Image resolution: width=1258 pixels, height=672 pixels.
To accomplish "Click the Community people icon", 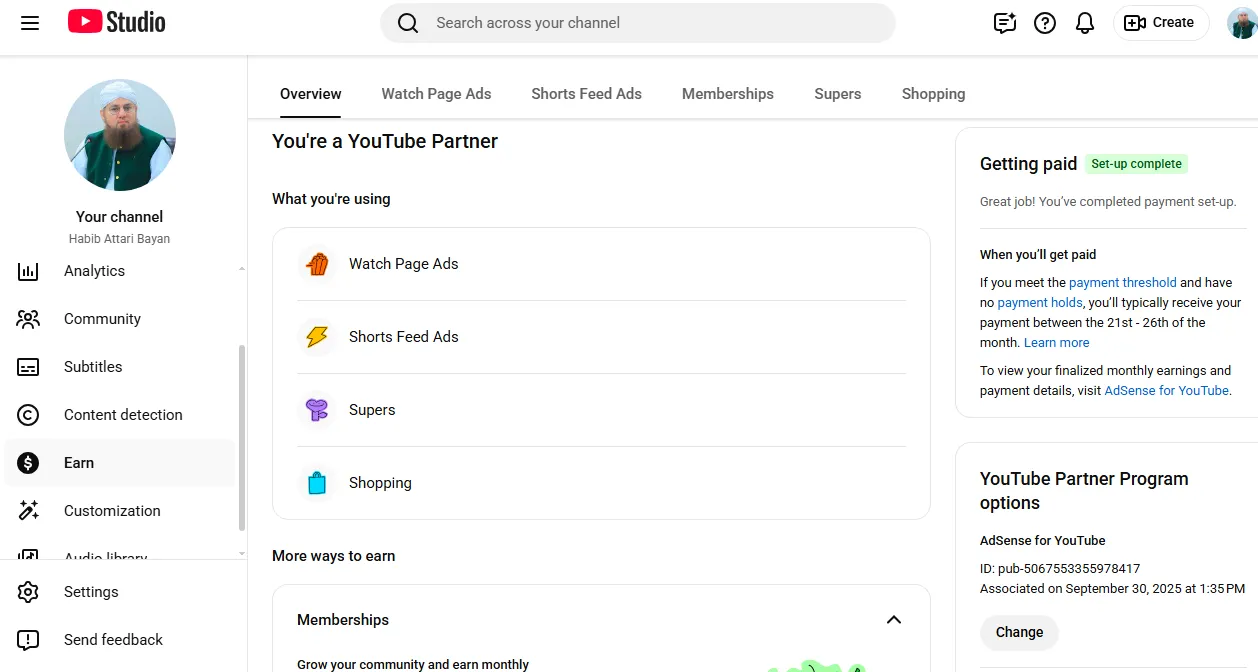I will (x=28, y=319).
